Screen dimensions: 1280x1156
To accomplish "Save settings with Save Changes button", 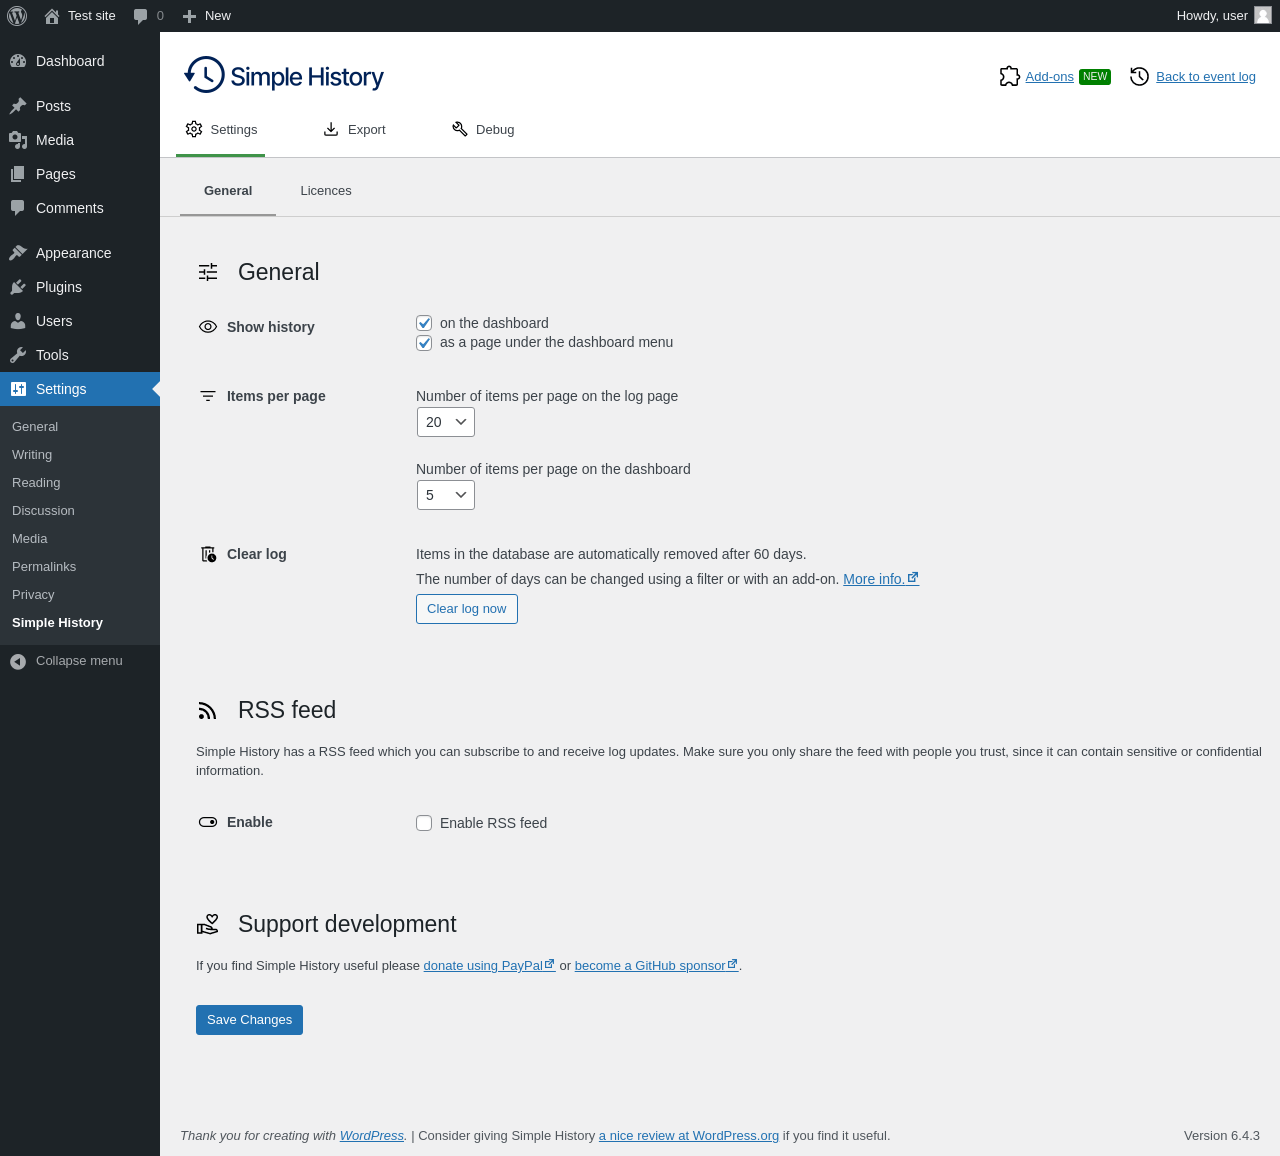I will coord(249,1020).
